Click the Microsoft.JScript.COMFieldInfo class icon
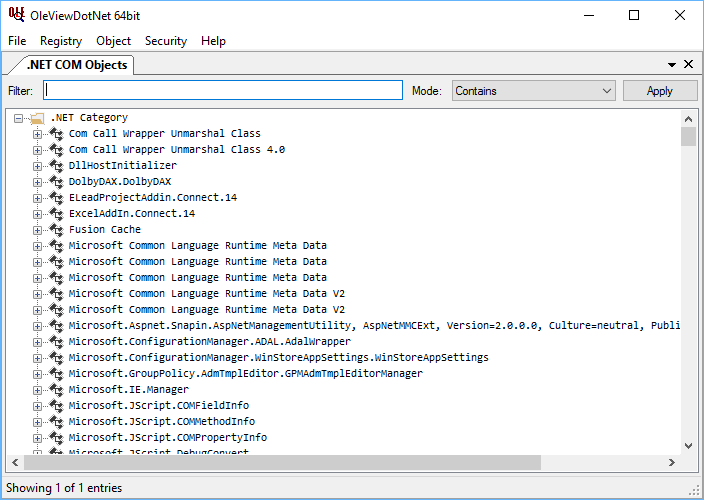 [x=56, y=406]
